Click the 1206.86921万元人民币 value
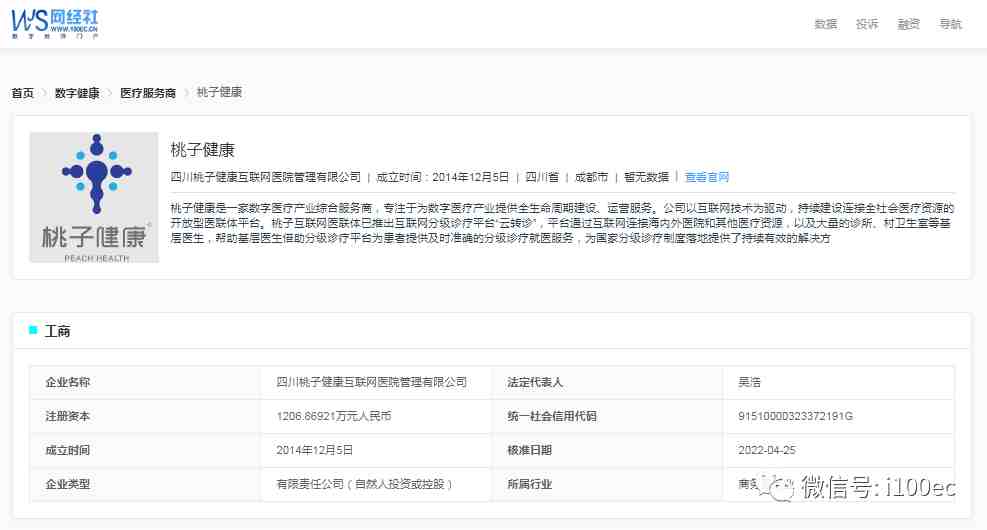Screen dimensions: 987x530 334,416
